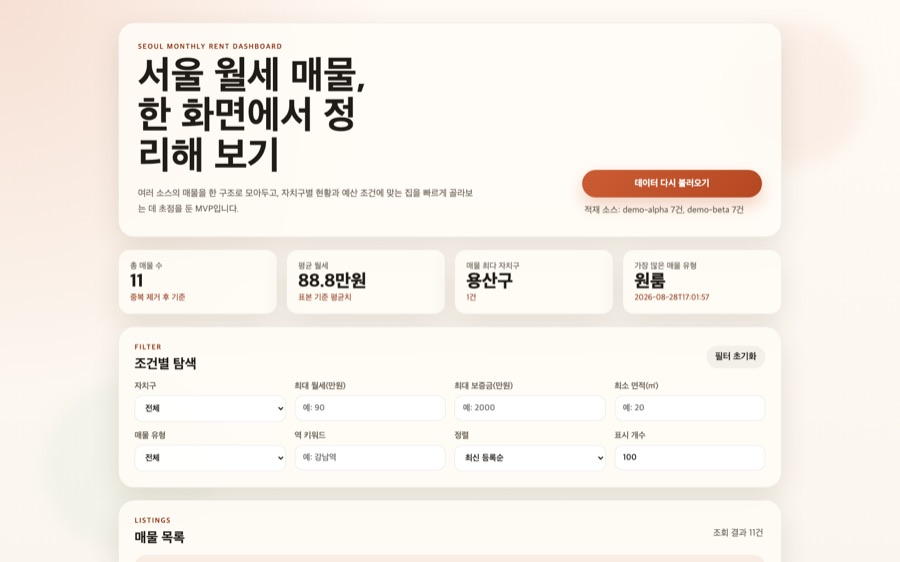Click the 조건별 탐색 heading
This screenshot has width=900, height=562.
[x=165, y=363]
